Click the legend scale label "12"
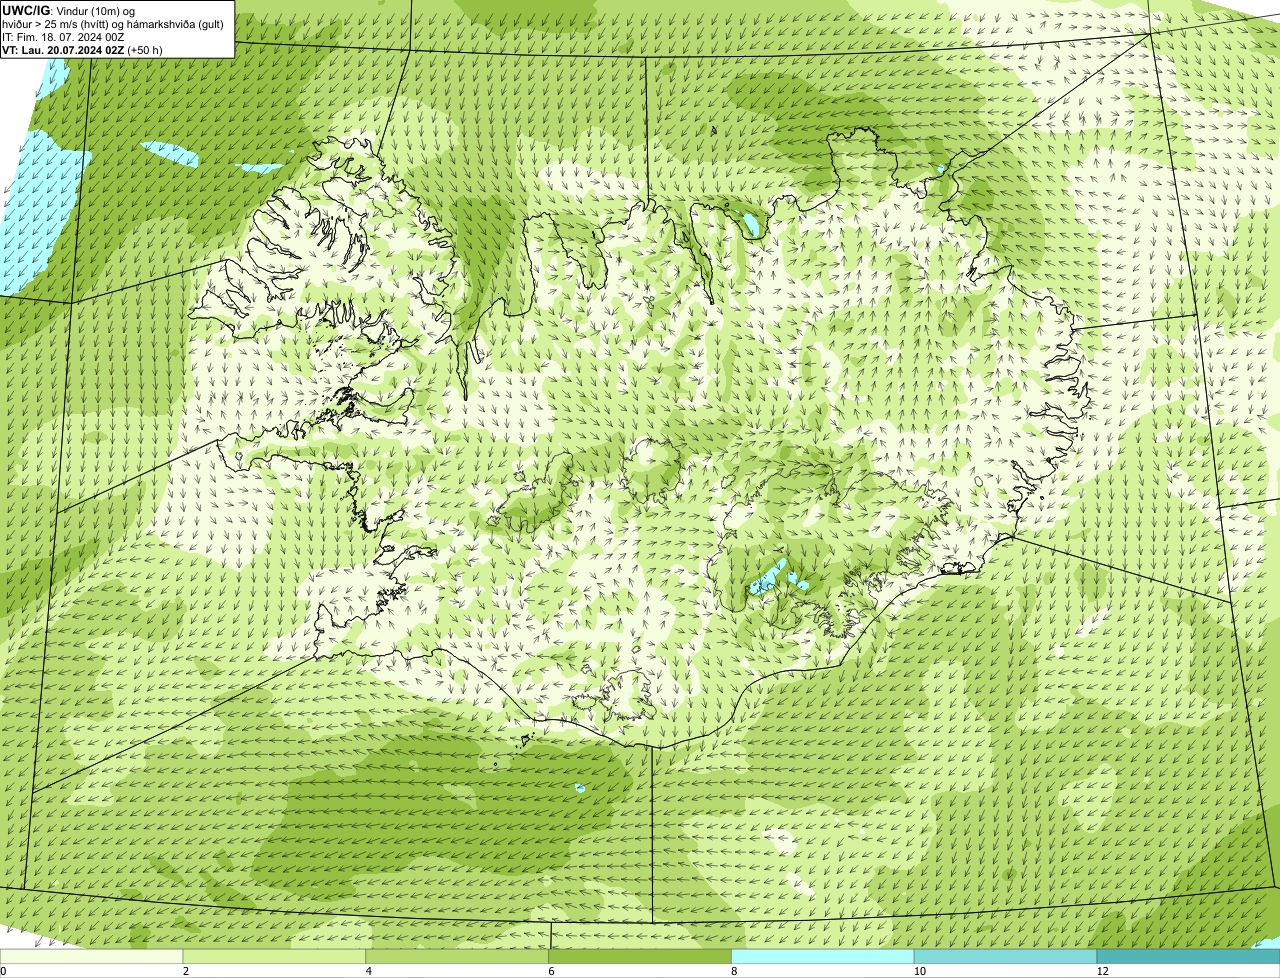Viewport: 1280px width, 978px height. [x=1102, y=971]
